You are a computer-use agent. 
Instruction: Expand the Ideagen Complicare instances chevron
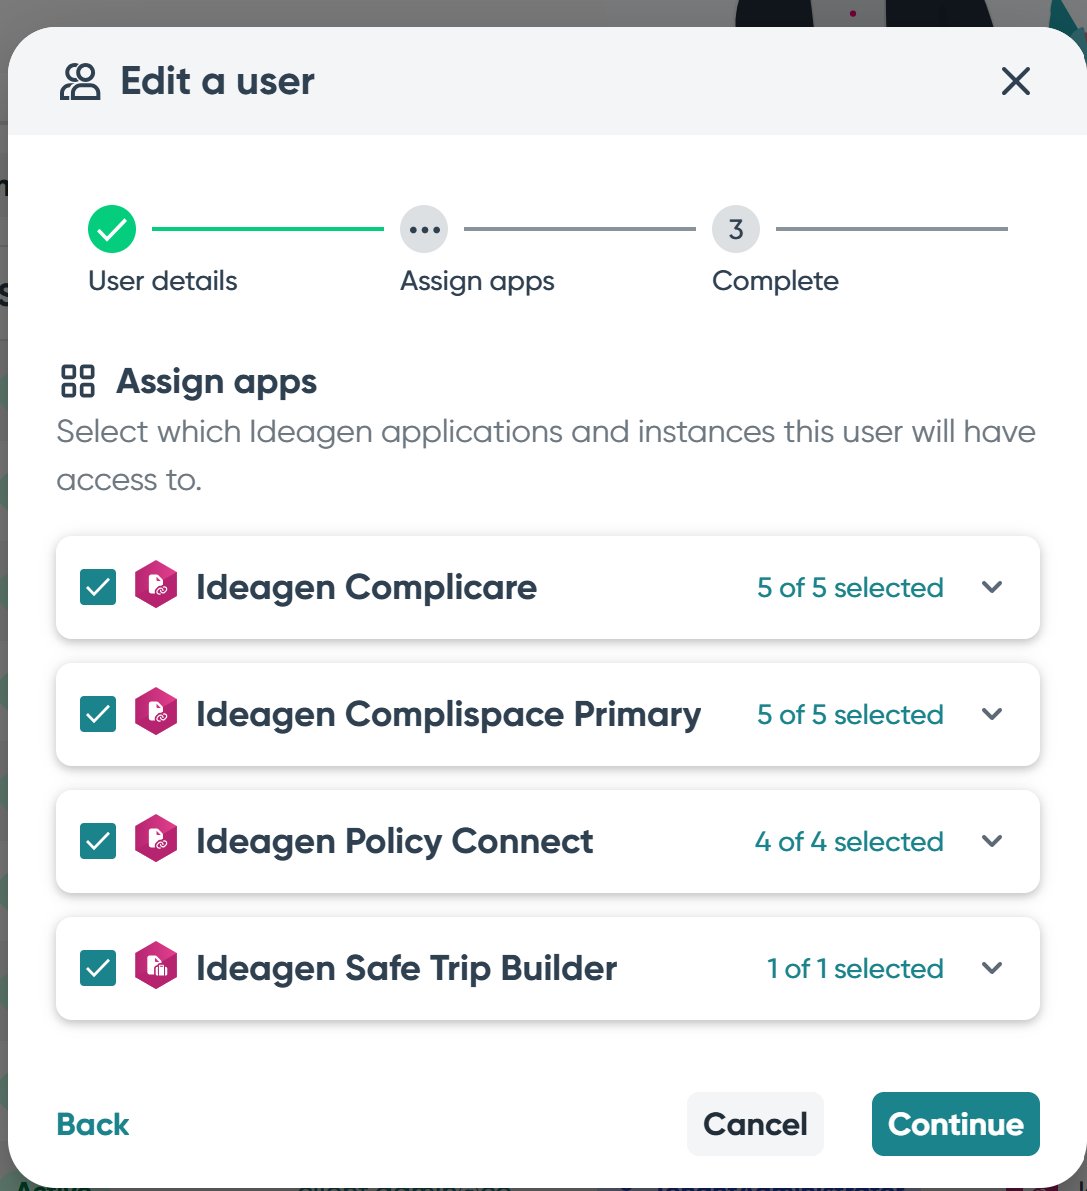coord(991,587)
